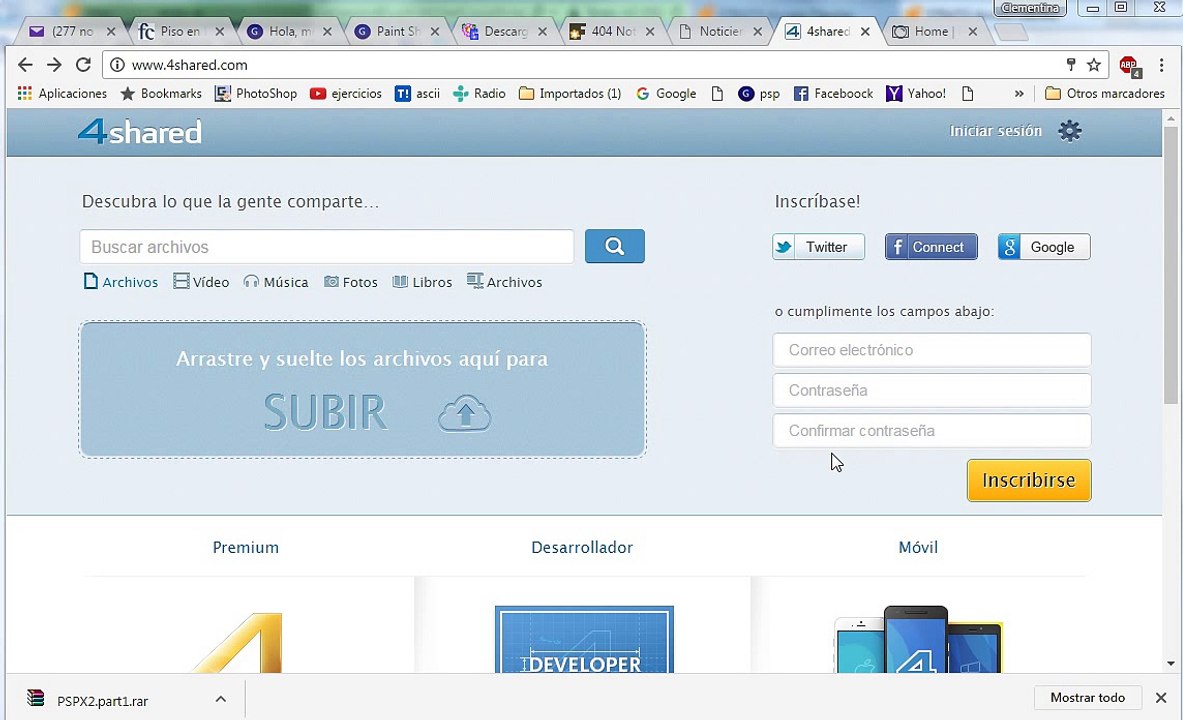Focus the Confirmar contraseña field
This screenshot has width=1183, height=720.
(932, 430)
